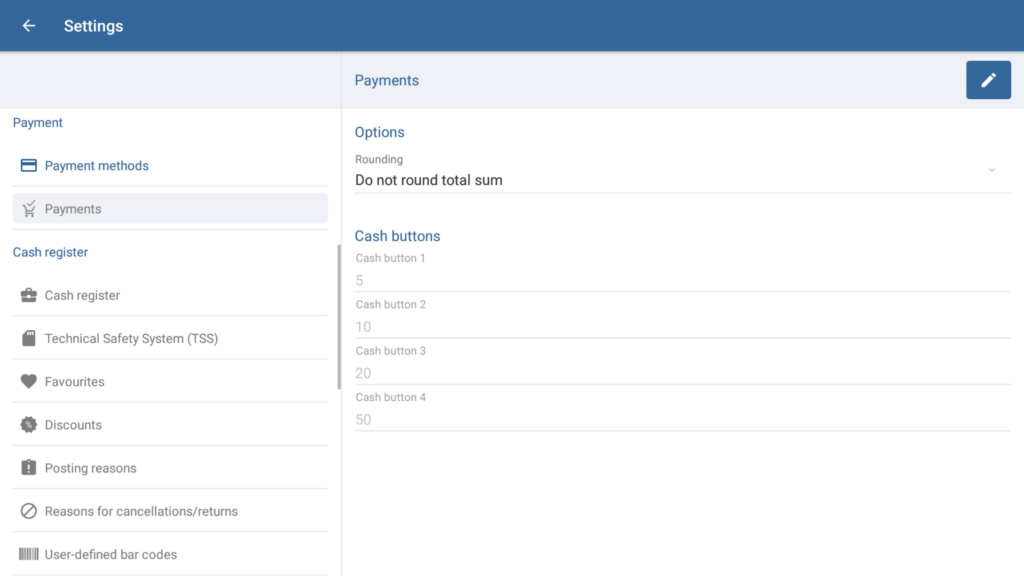Click the Payments cart icon
Image resolution: width=1024 pixels, height=576 pixels.
click(x=29, y=209)
